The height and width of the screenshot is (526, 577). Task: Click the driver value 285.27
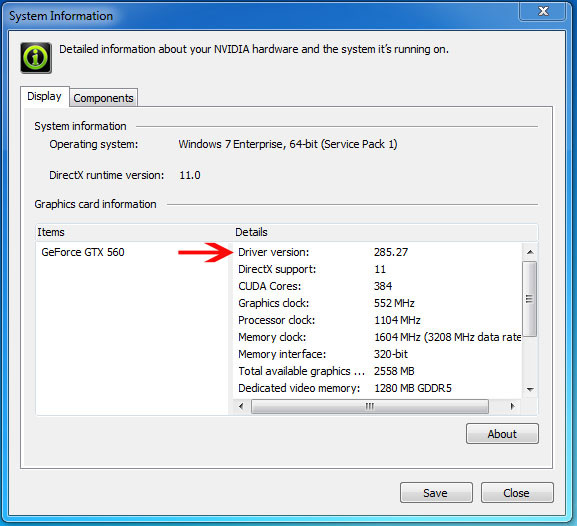pos(391,252)
